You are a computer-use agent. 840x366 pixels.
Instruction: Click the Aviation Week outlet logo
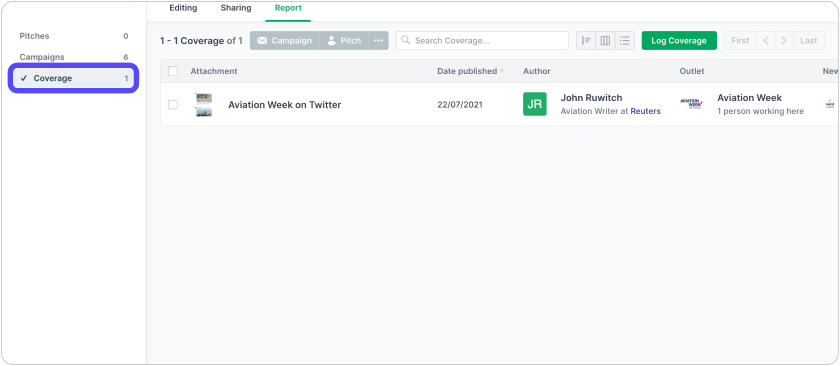(x=691, y=103)
